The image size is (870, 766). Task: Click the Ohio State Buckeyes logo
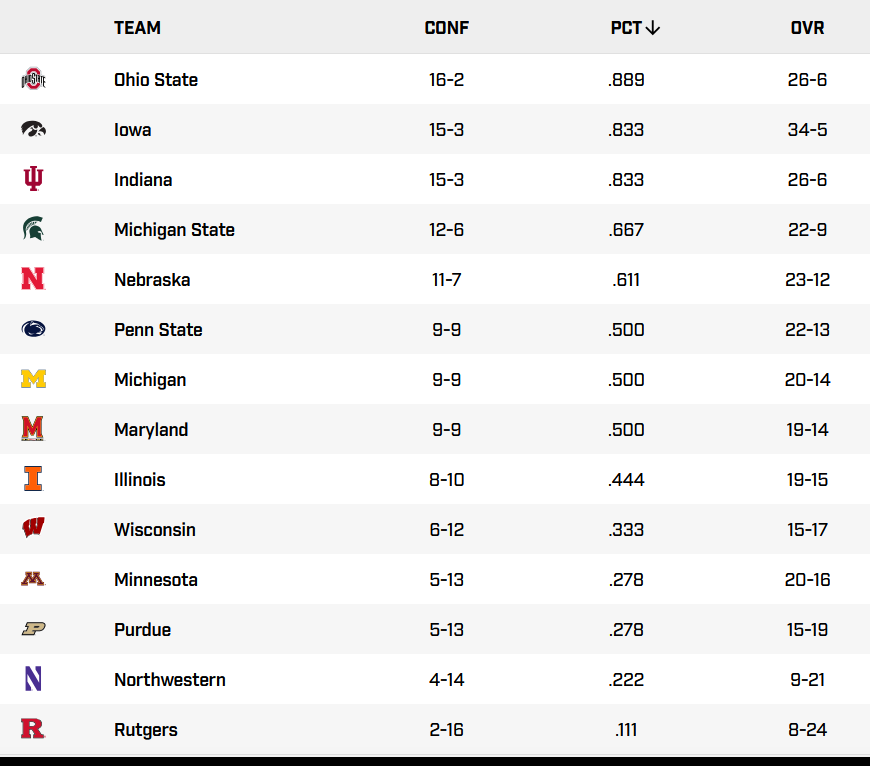[34, 80]
